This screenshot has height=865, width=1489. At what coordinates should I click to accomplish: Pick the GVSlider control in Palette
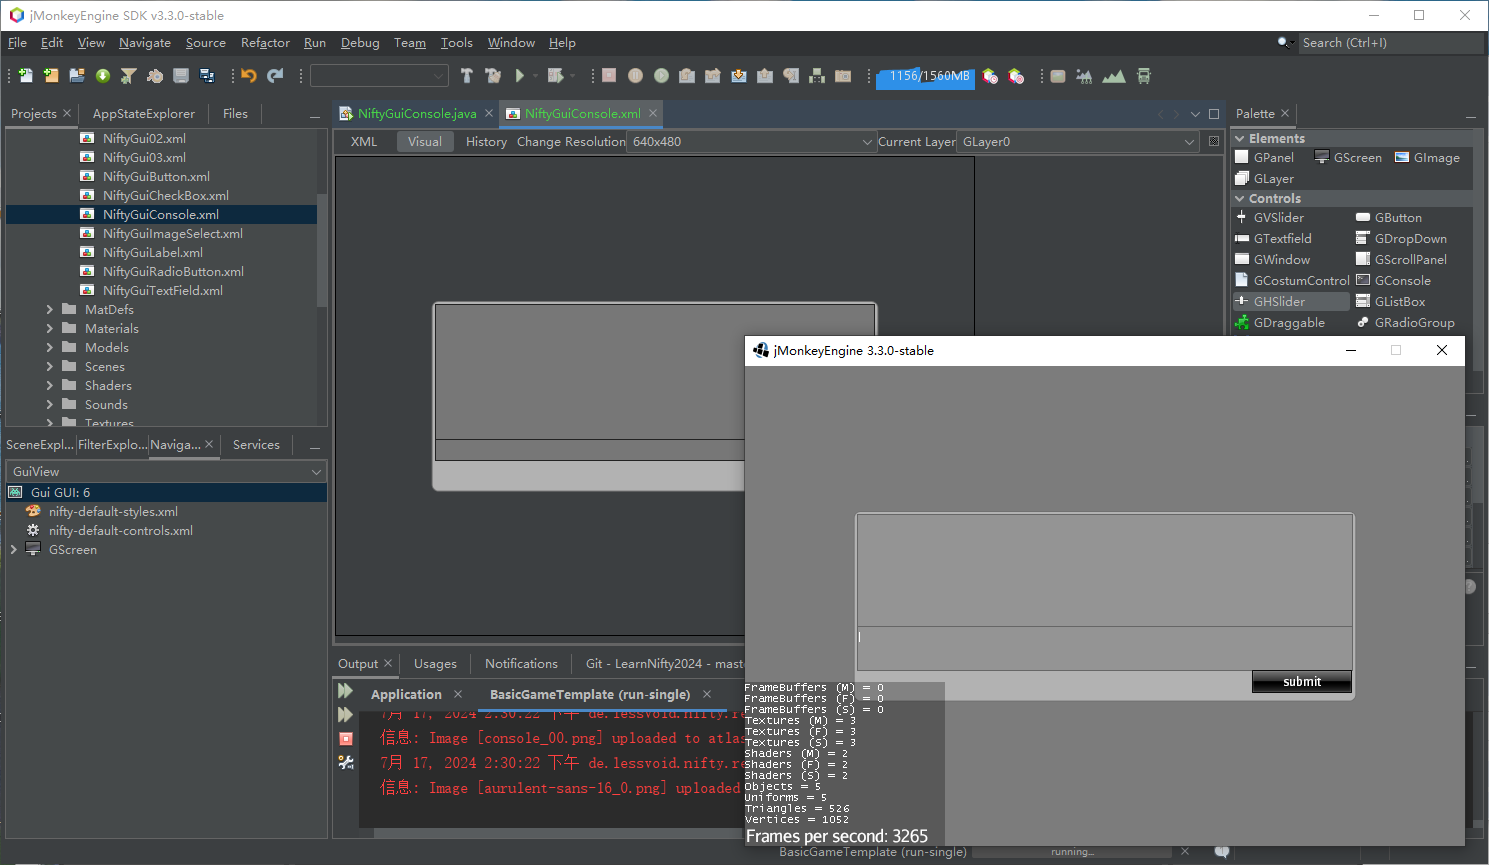[1270, 218]
